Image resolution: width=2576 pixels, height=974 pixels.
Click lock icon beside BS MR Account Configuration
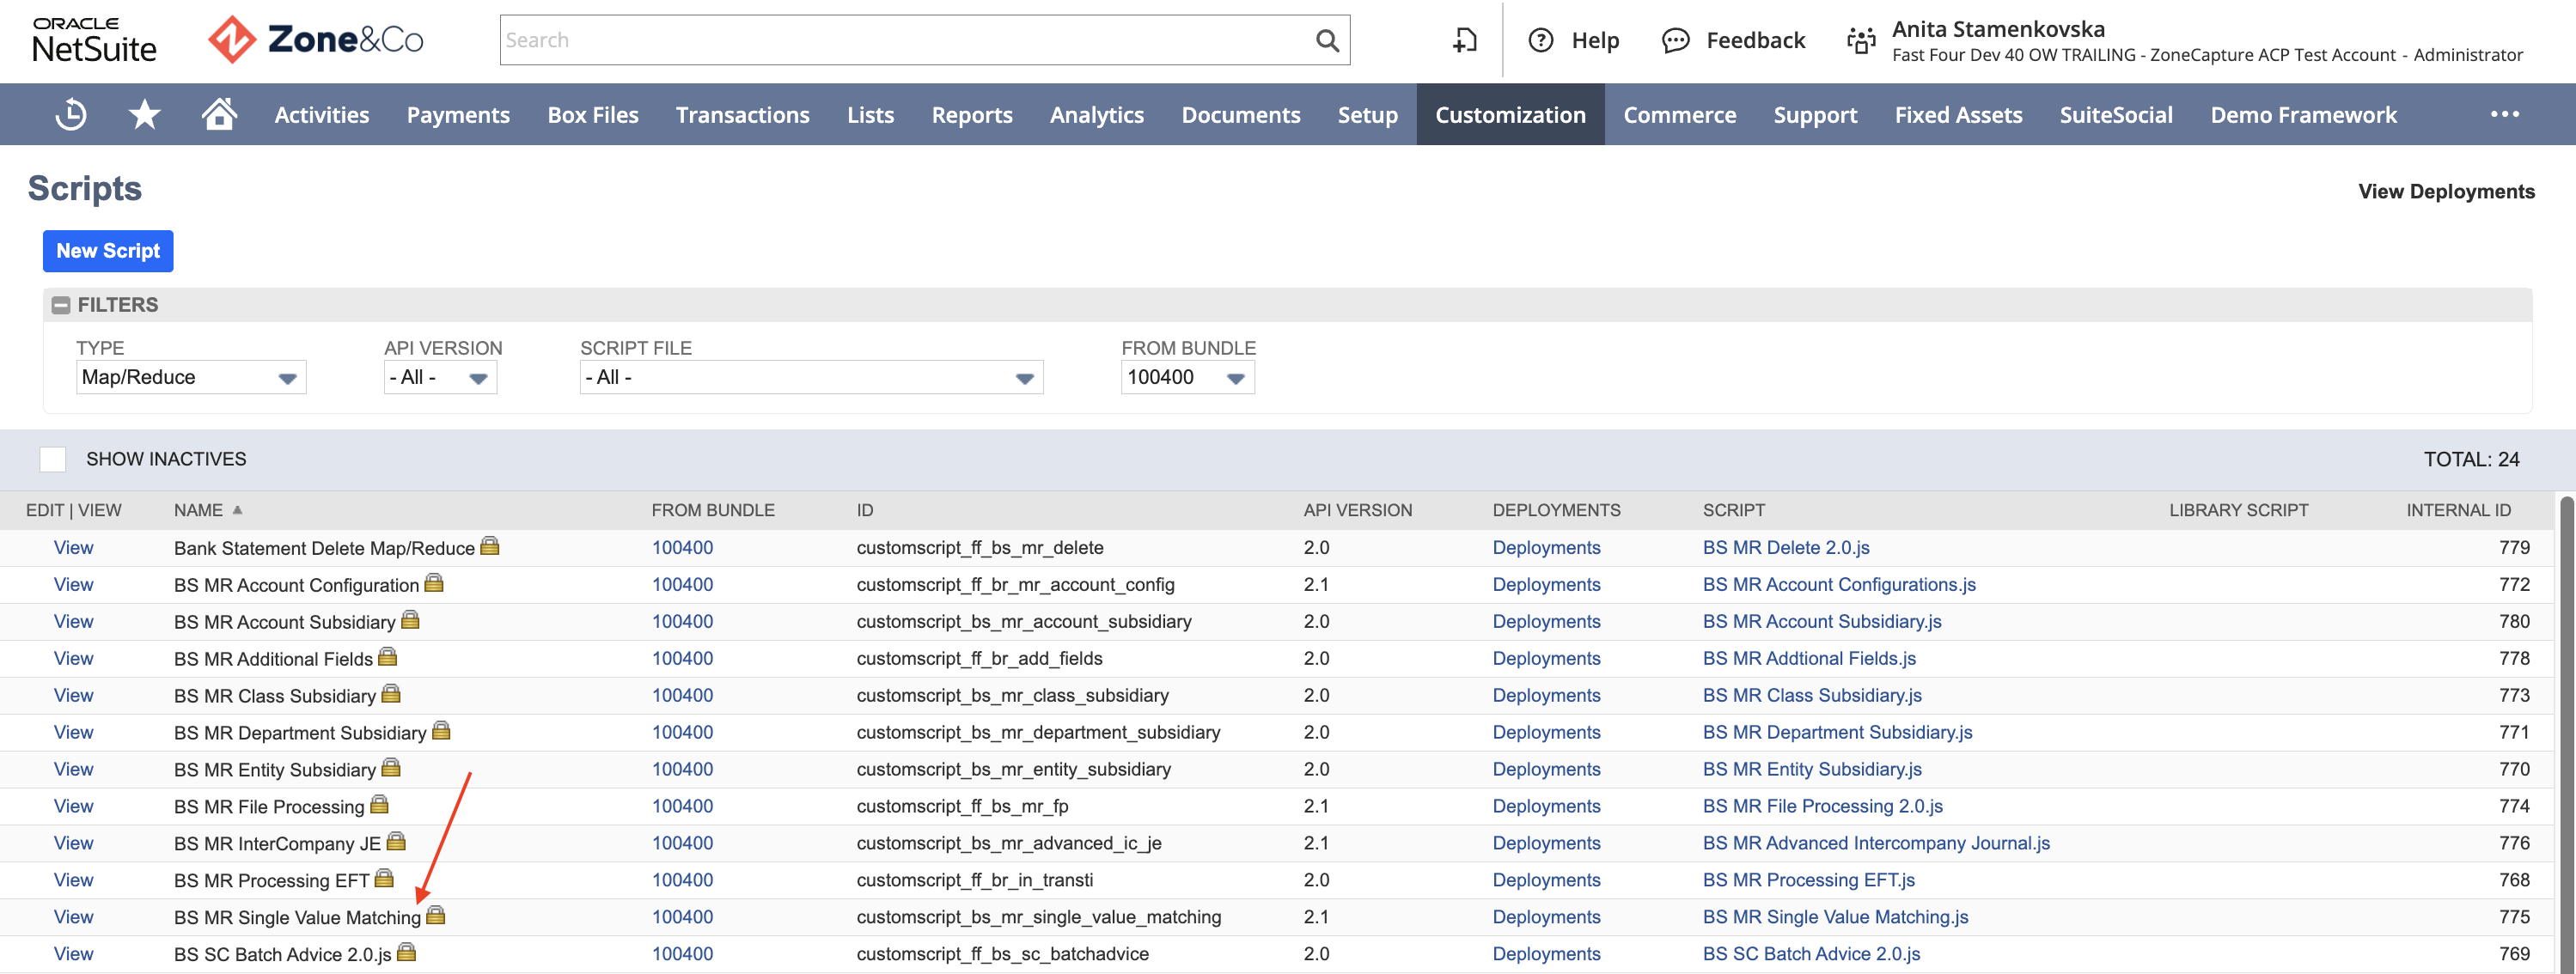point(434,583)
